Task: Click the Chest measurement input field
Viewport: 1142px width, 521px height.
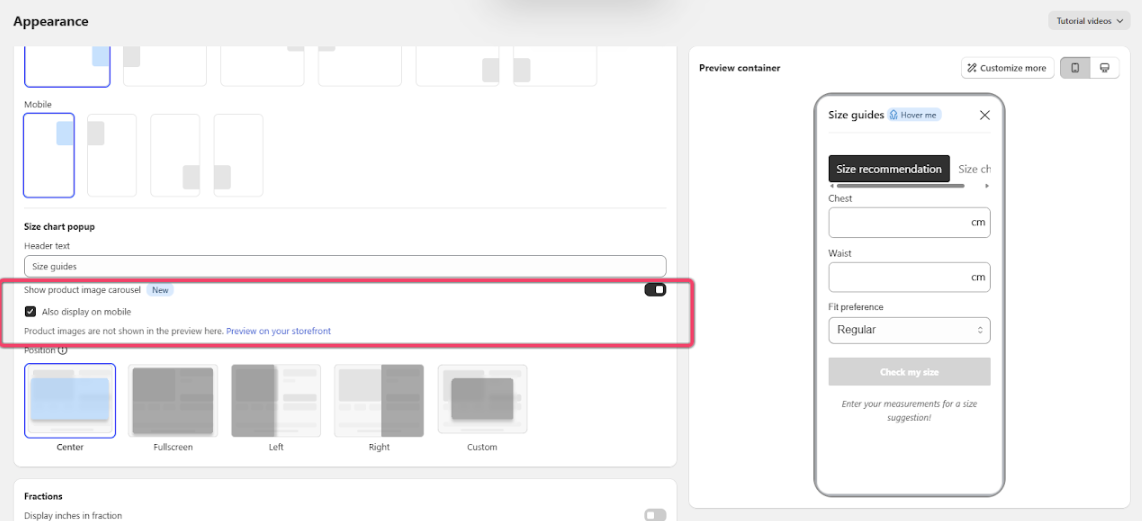Action: 909,222
